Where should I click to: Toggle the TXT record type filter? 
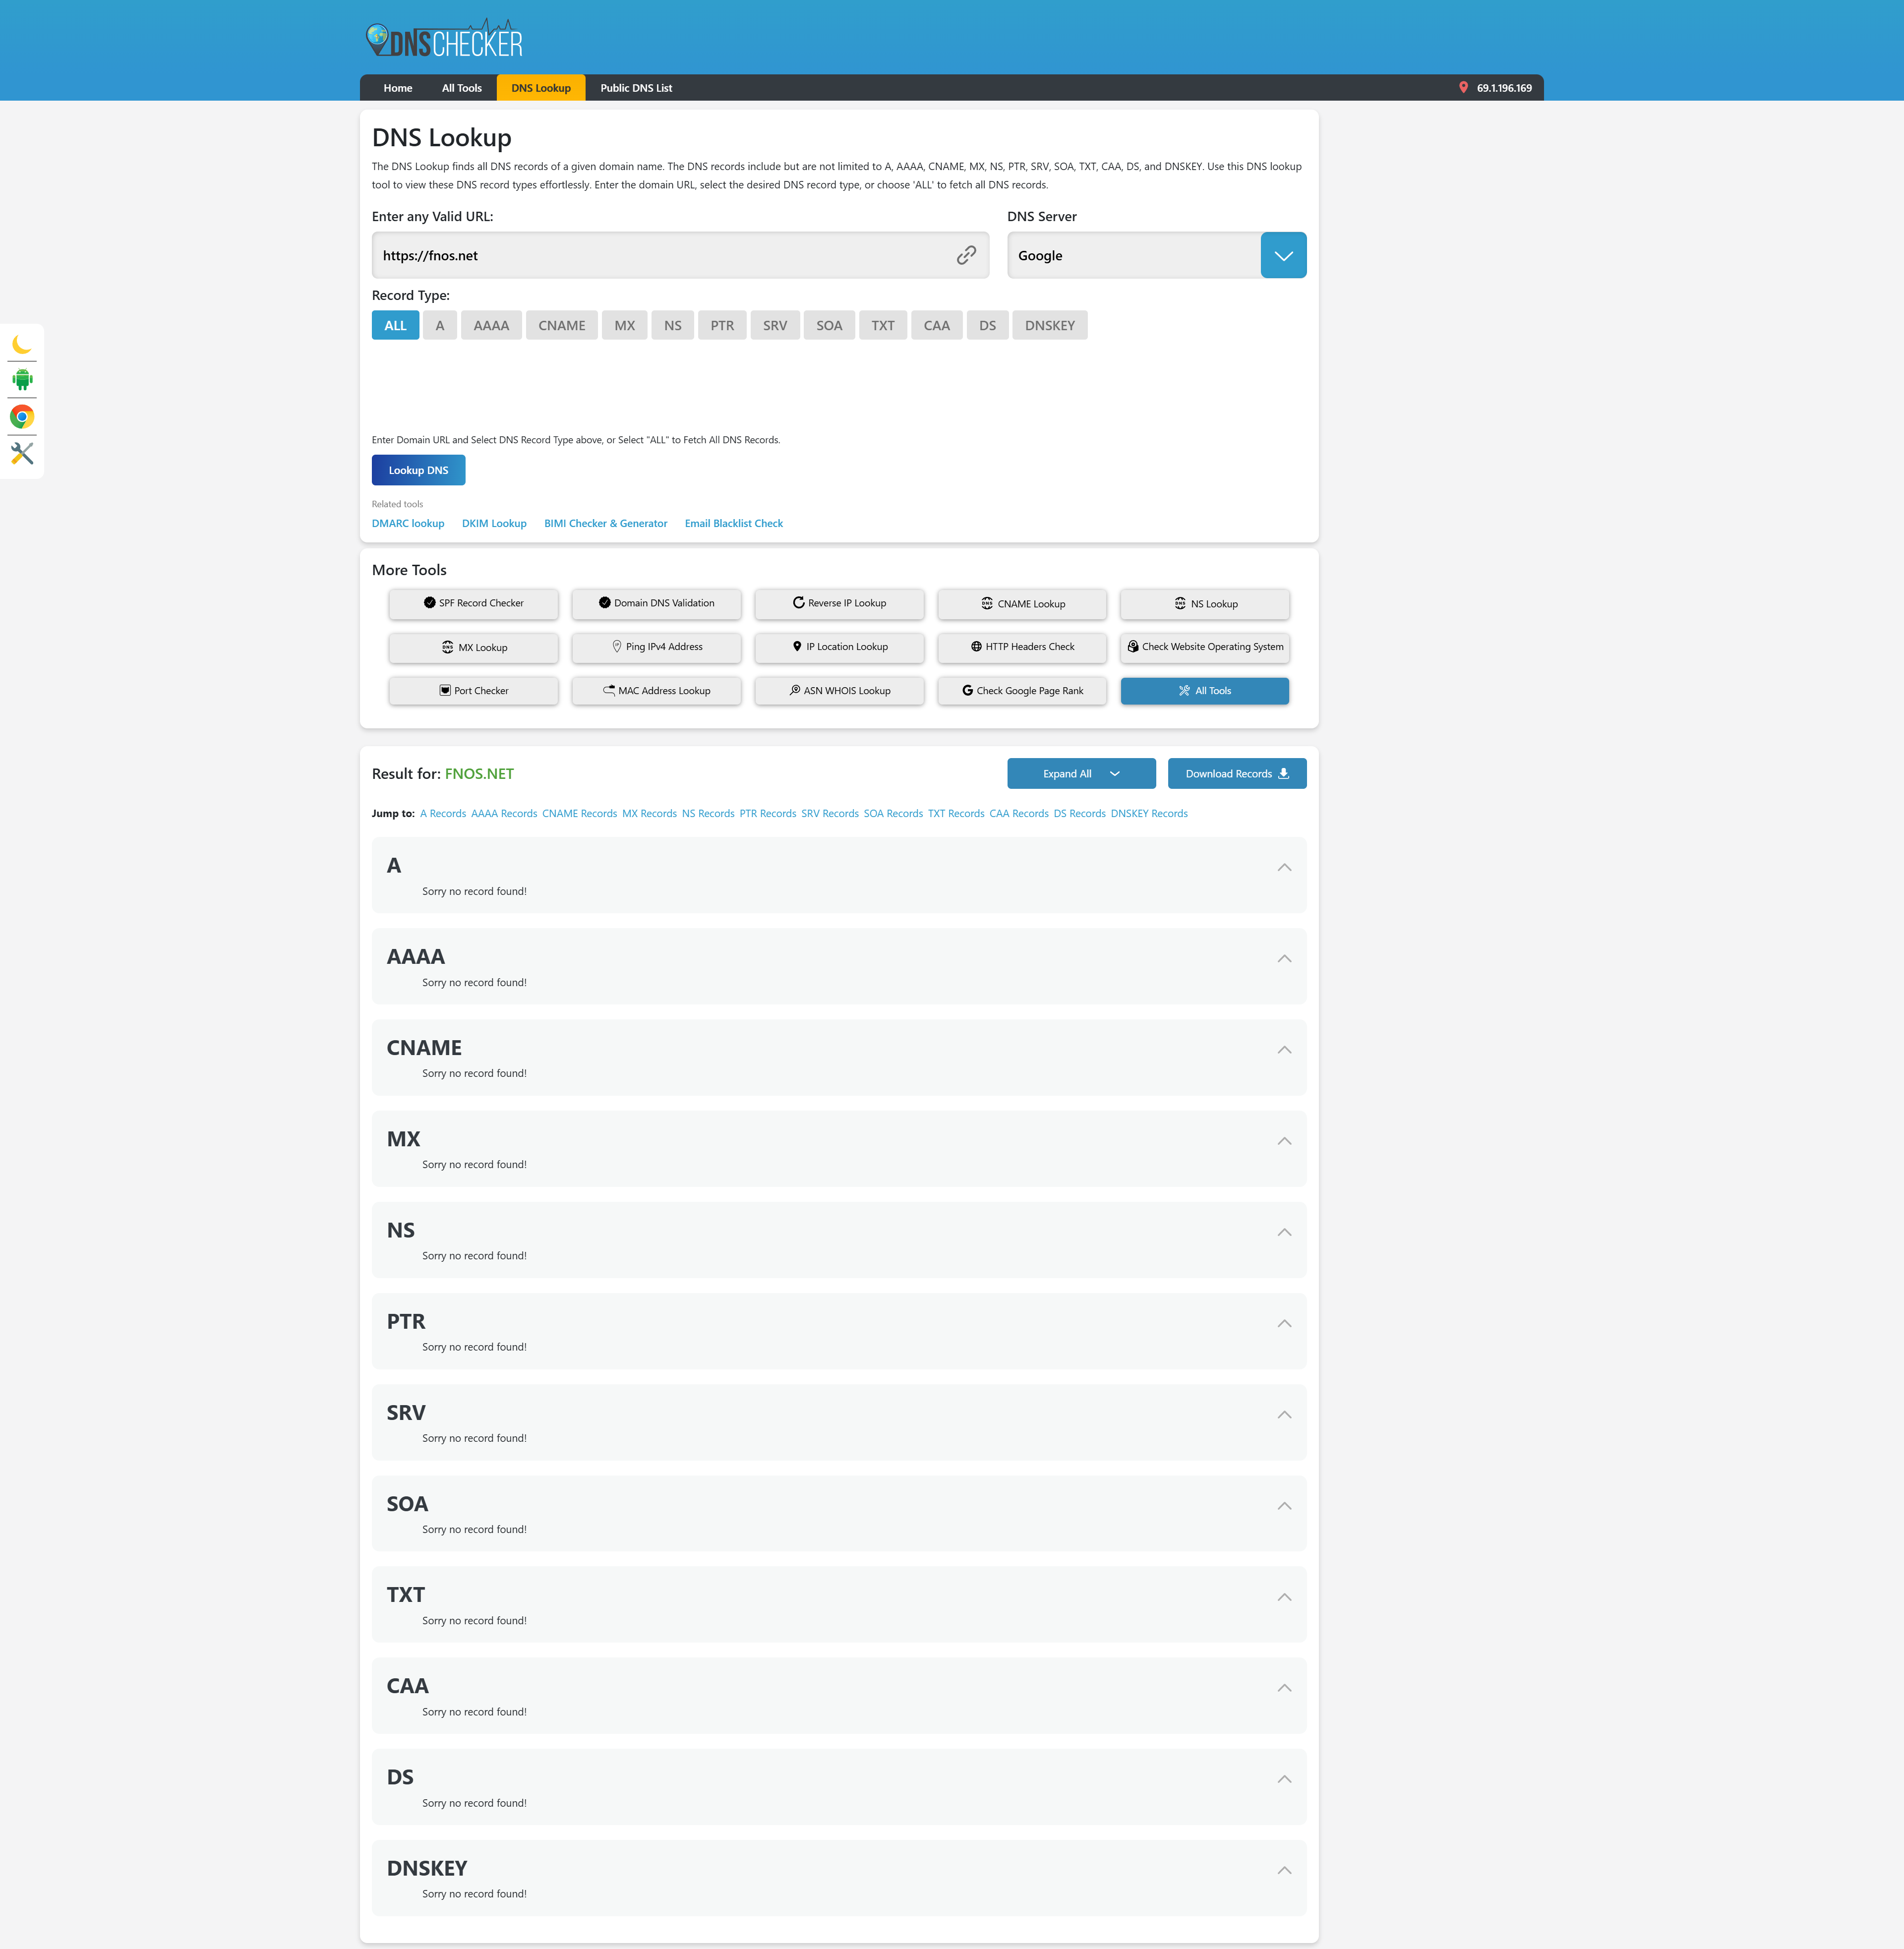(883, 325)
